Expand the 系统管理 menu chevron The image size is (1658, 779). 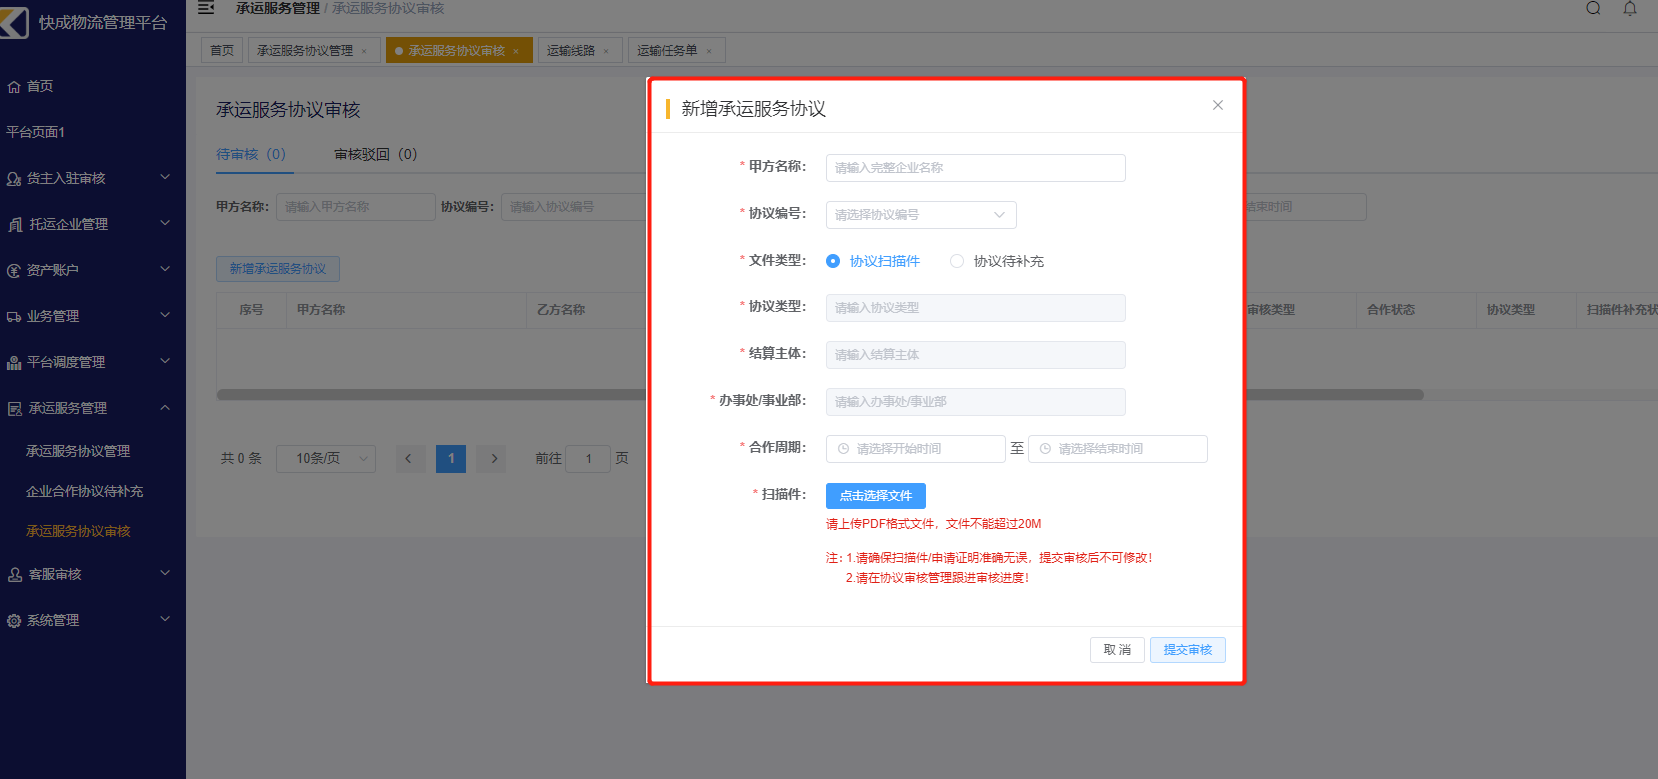click(x=165, y=619)
